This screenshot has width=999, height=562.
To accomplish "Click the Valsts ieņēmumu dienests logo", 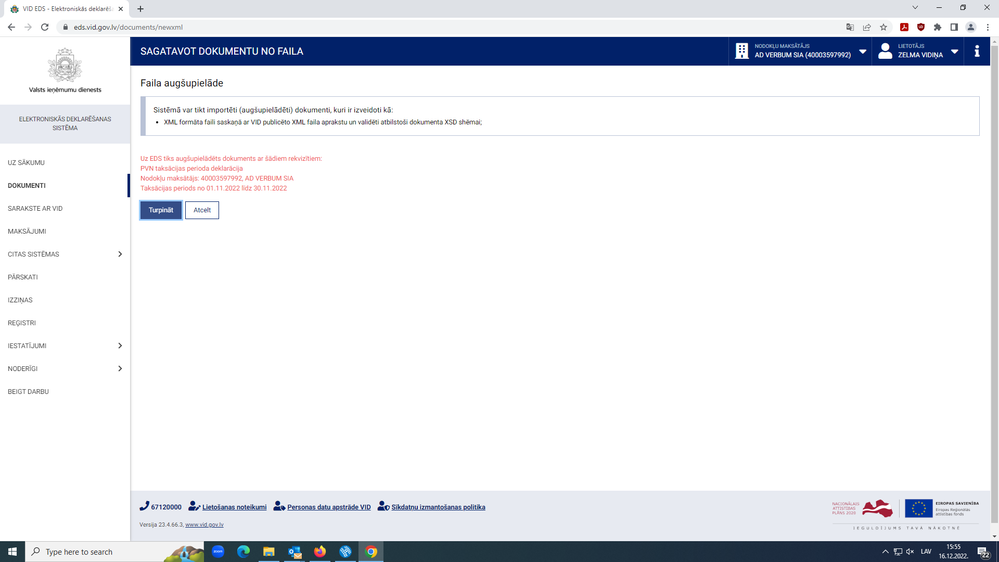I will tap(65, 70).
